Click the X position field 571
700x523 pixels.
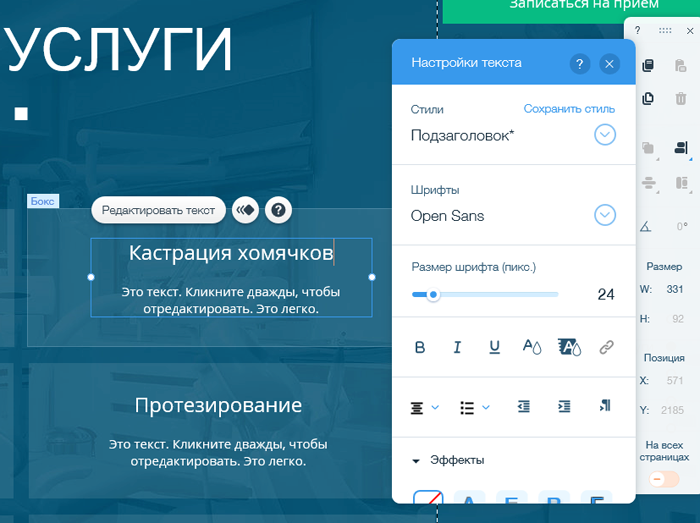675,381
